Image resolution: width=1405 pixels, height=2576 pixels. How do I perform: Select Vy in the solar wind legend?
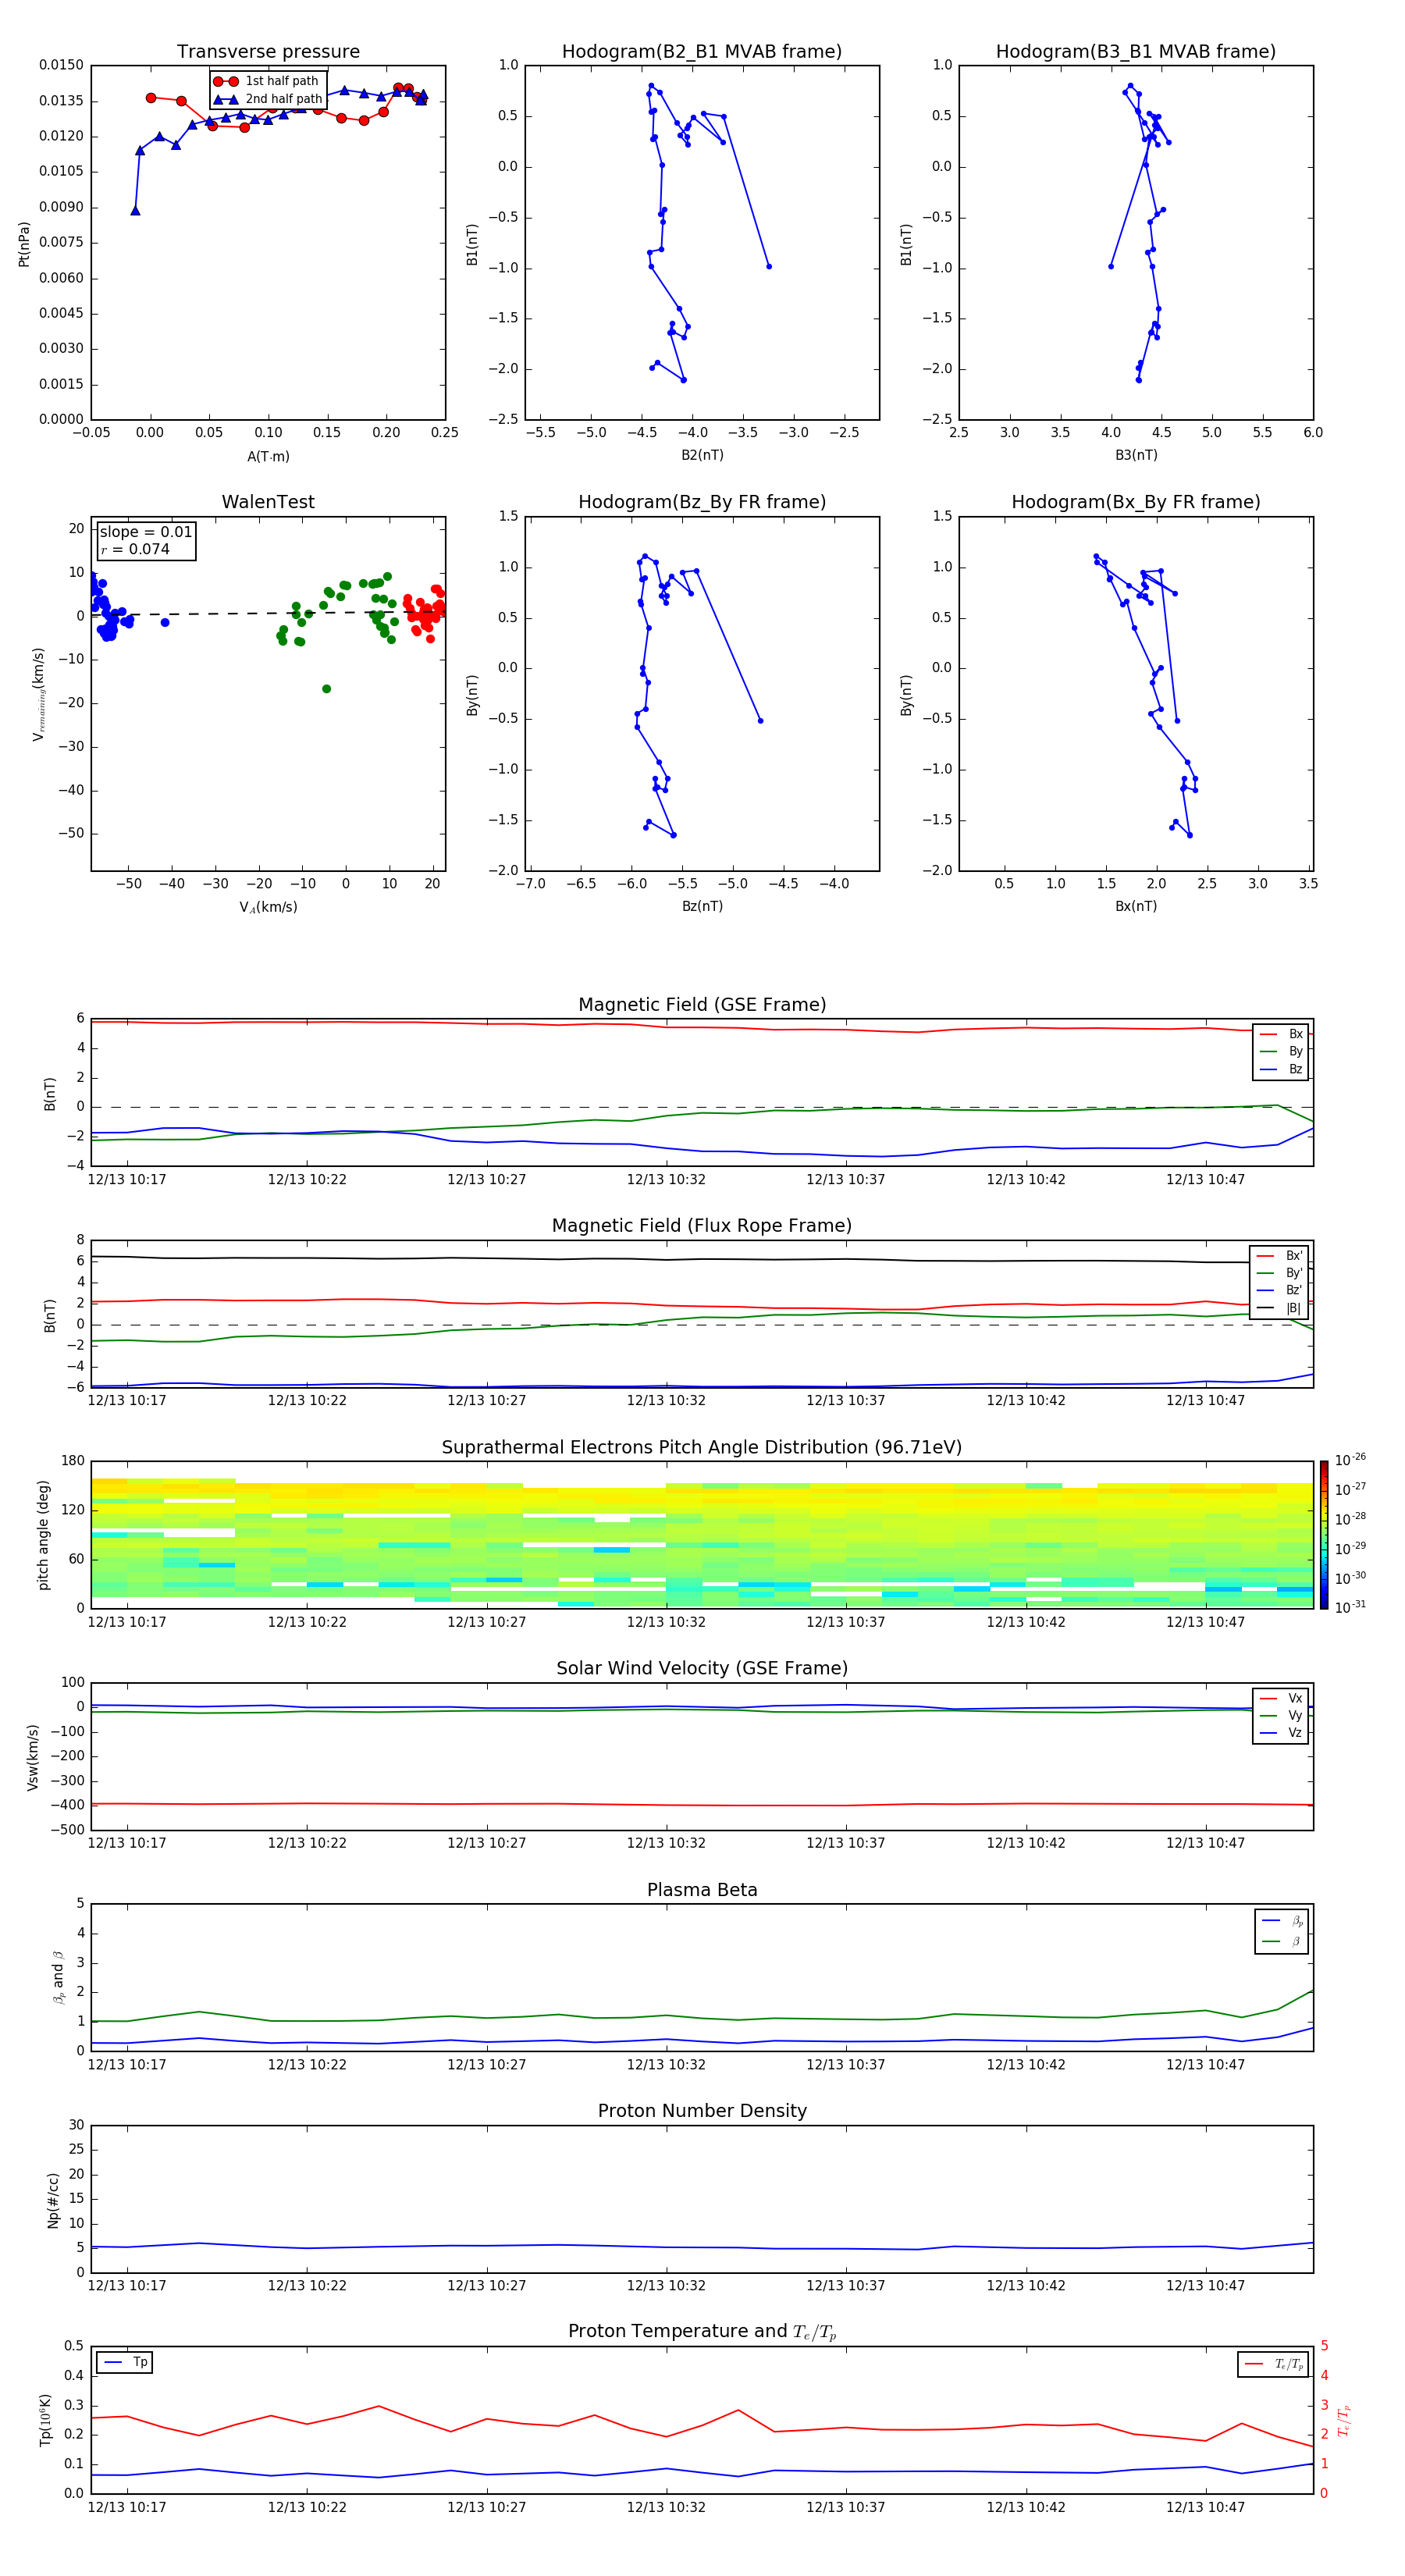click(x=1281, y=1716)
